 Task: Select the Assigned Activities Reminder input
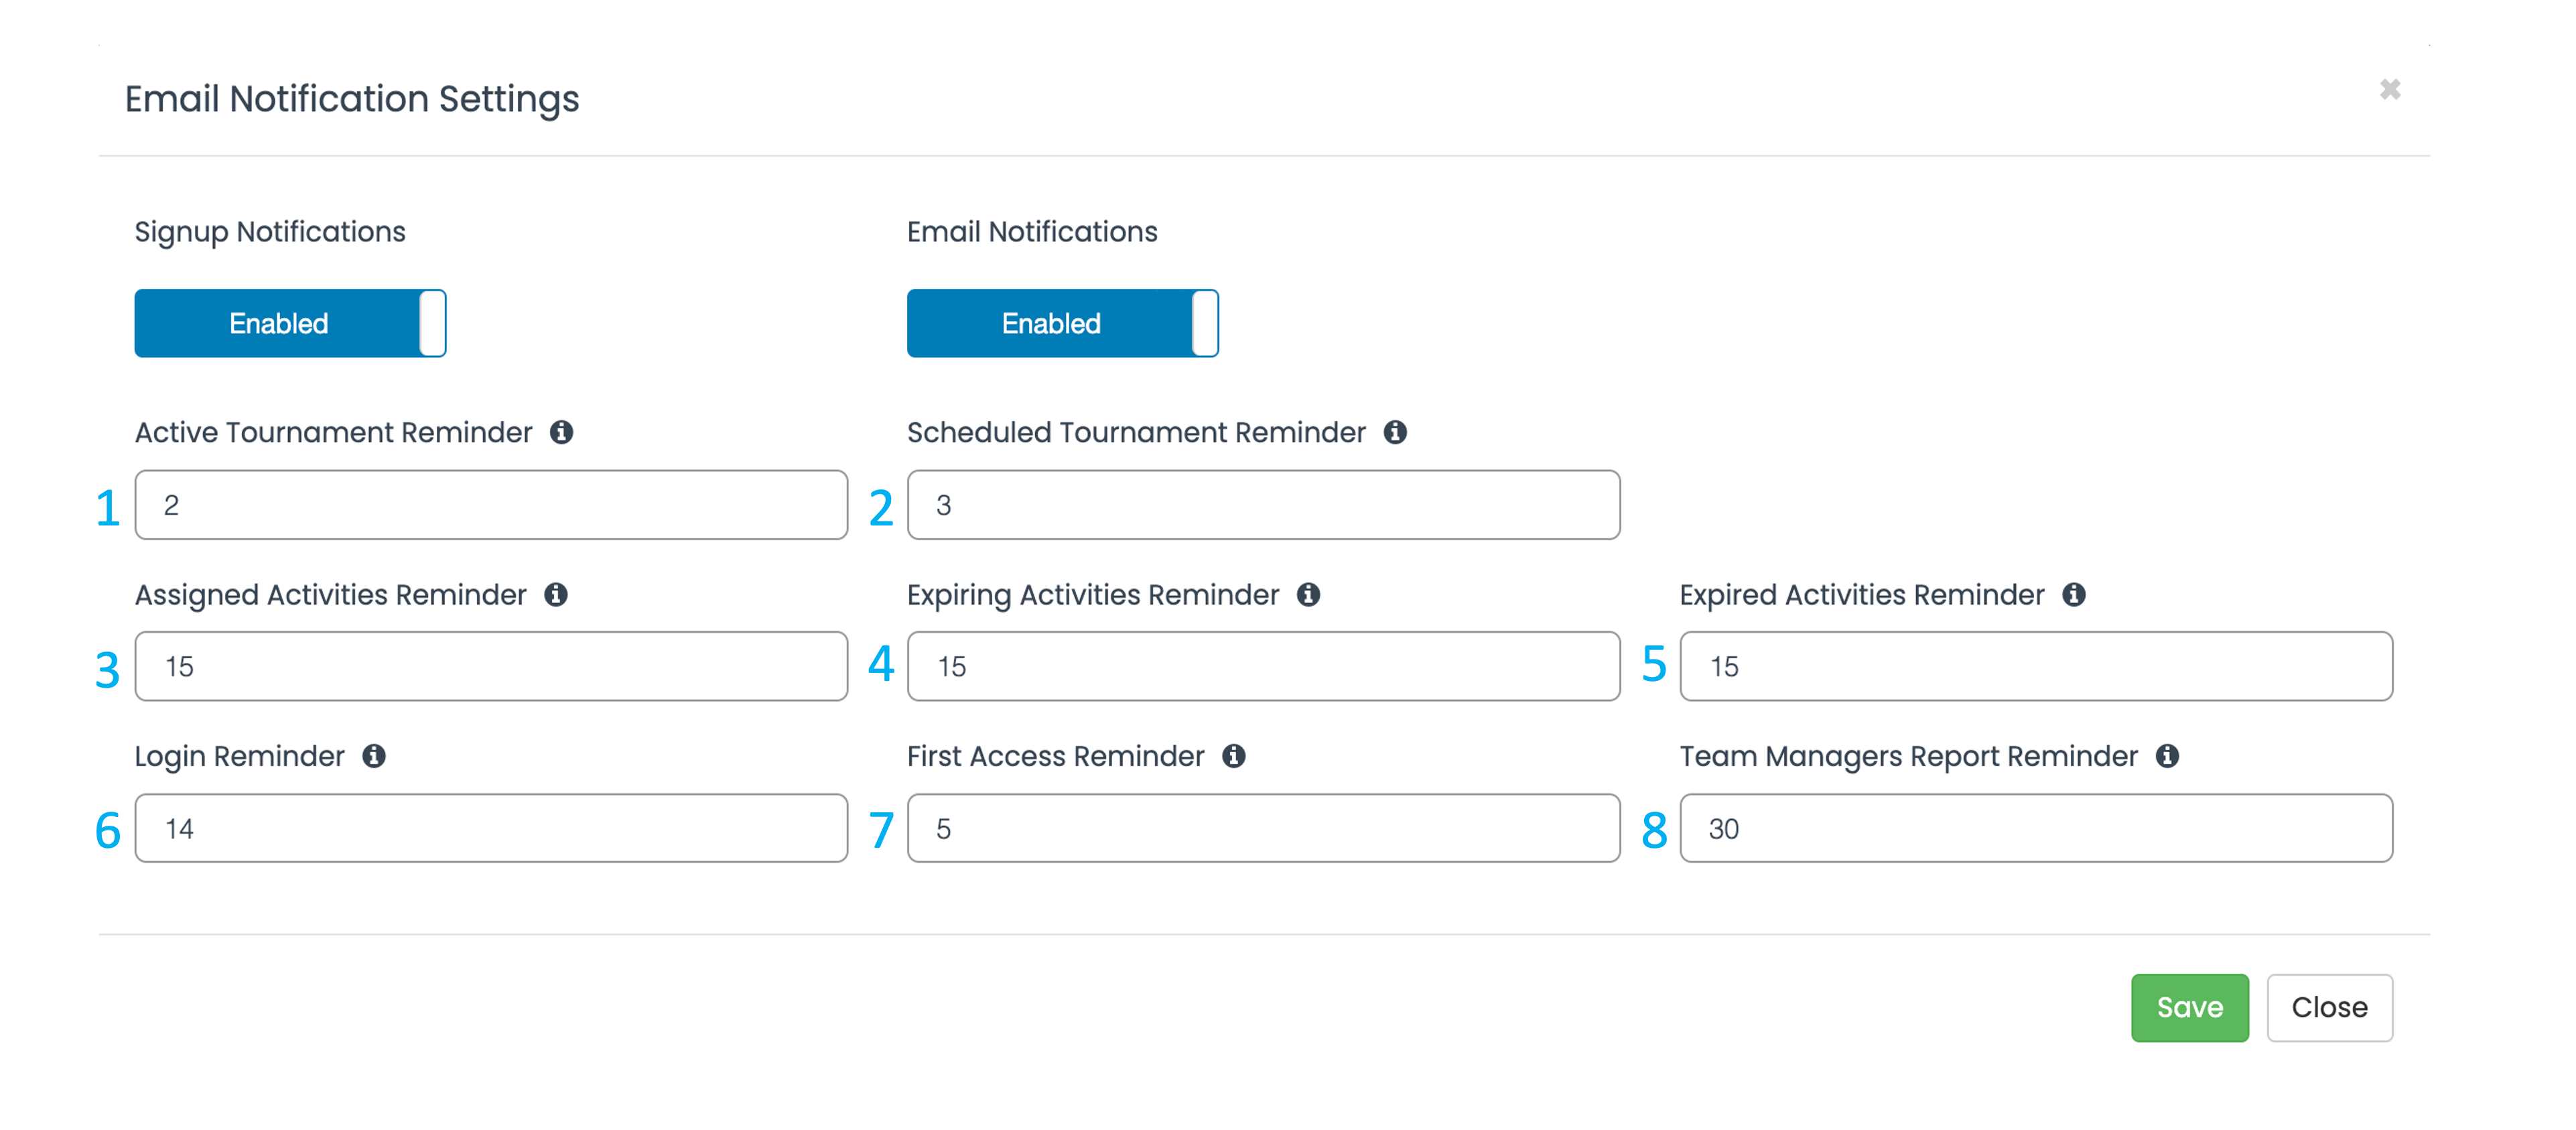(491, 666)
